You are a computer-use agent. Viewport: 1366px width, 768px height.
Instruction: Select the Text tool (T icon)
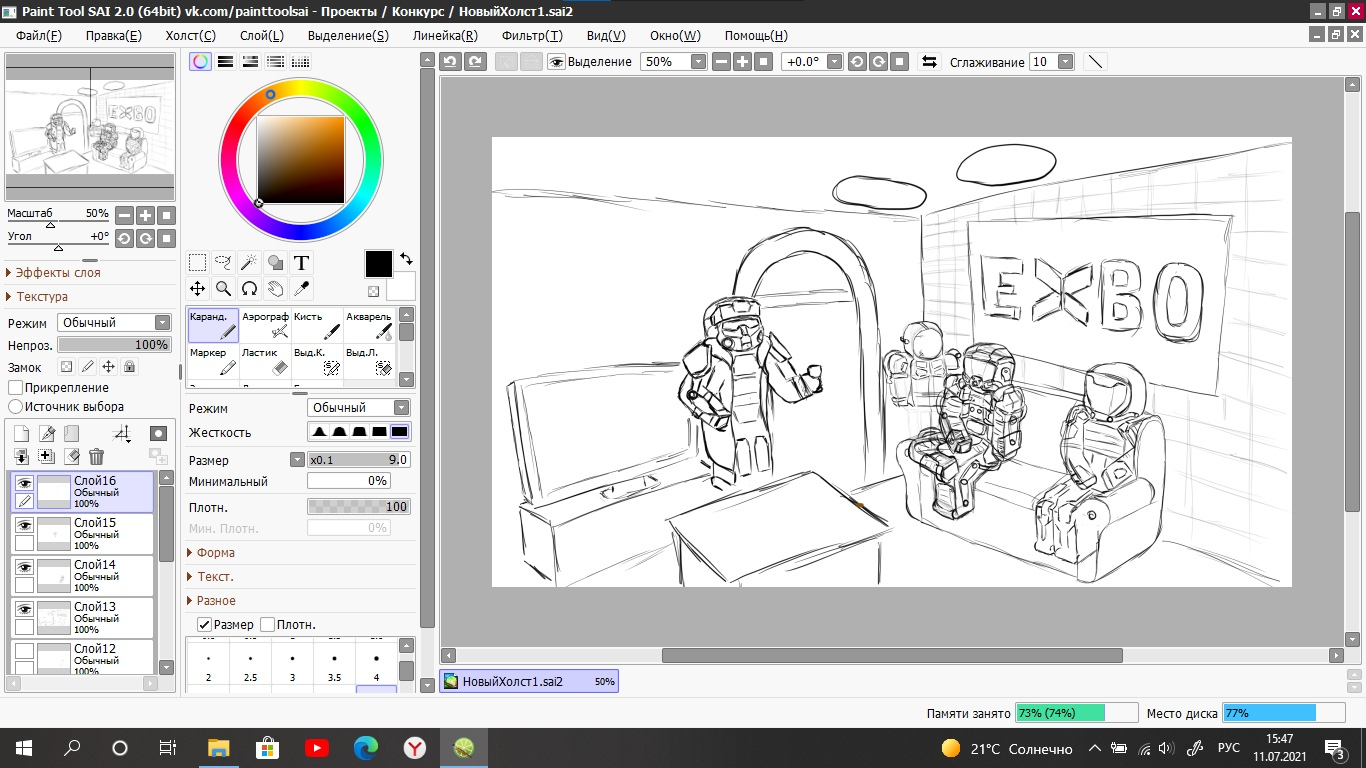coord(301,263)
